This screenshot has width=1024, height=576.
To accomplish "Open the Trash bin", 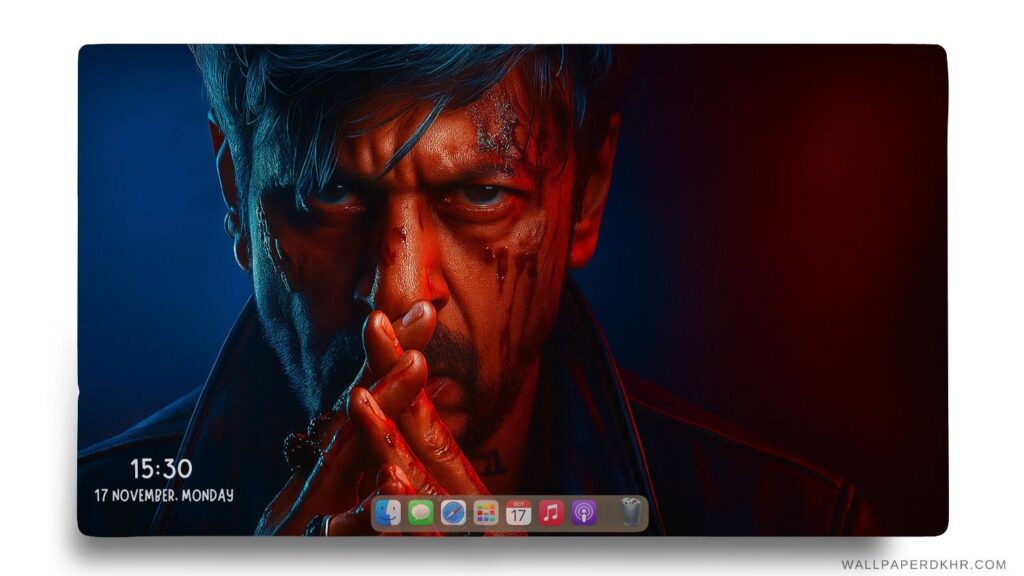I will (630, 513).
